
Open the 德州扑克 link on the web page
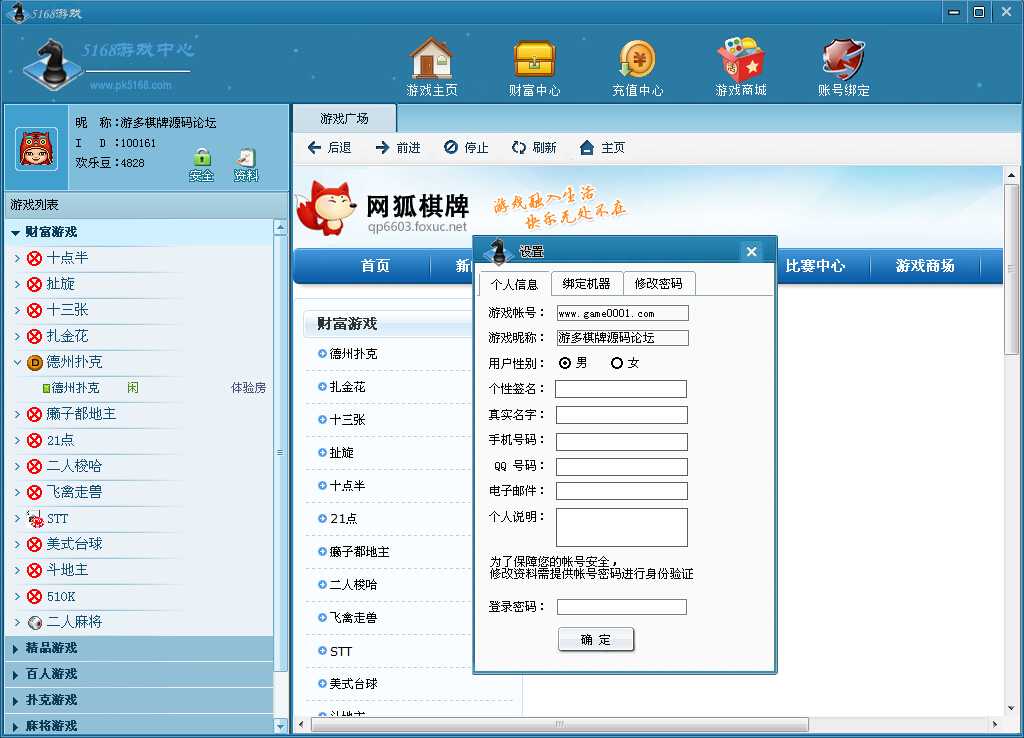pos(353,354)
